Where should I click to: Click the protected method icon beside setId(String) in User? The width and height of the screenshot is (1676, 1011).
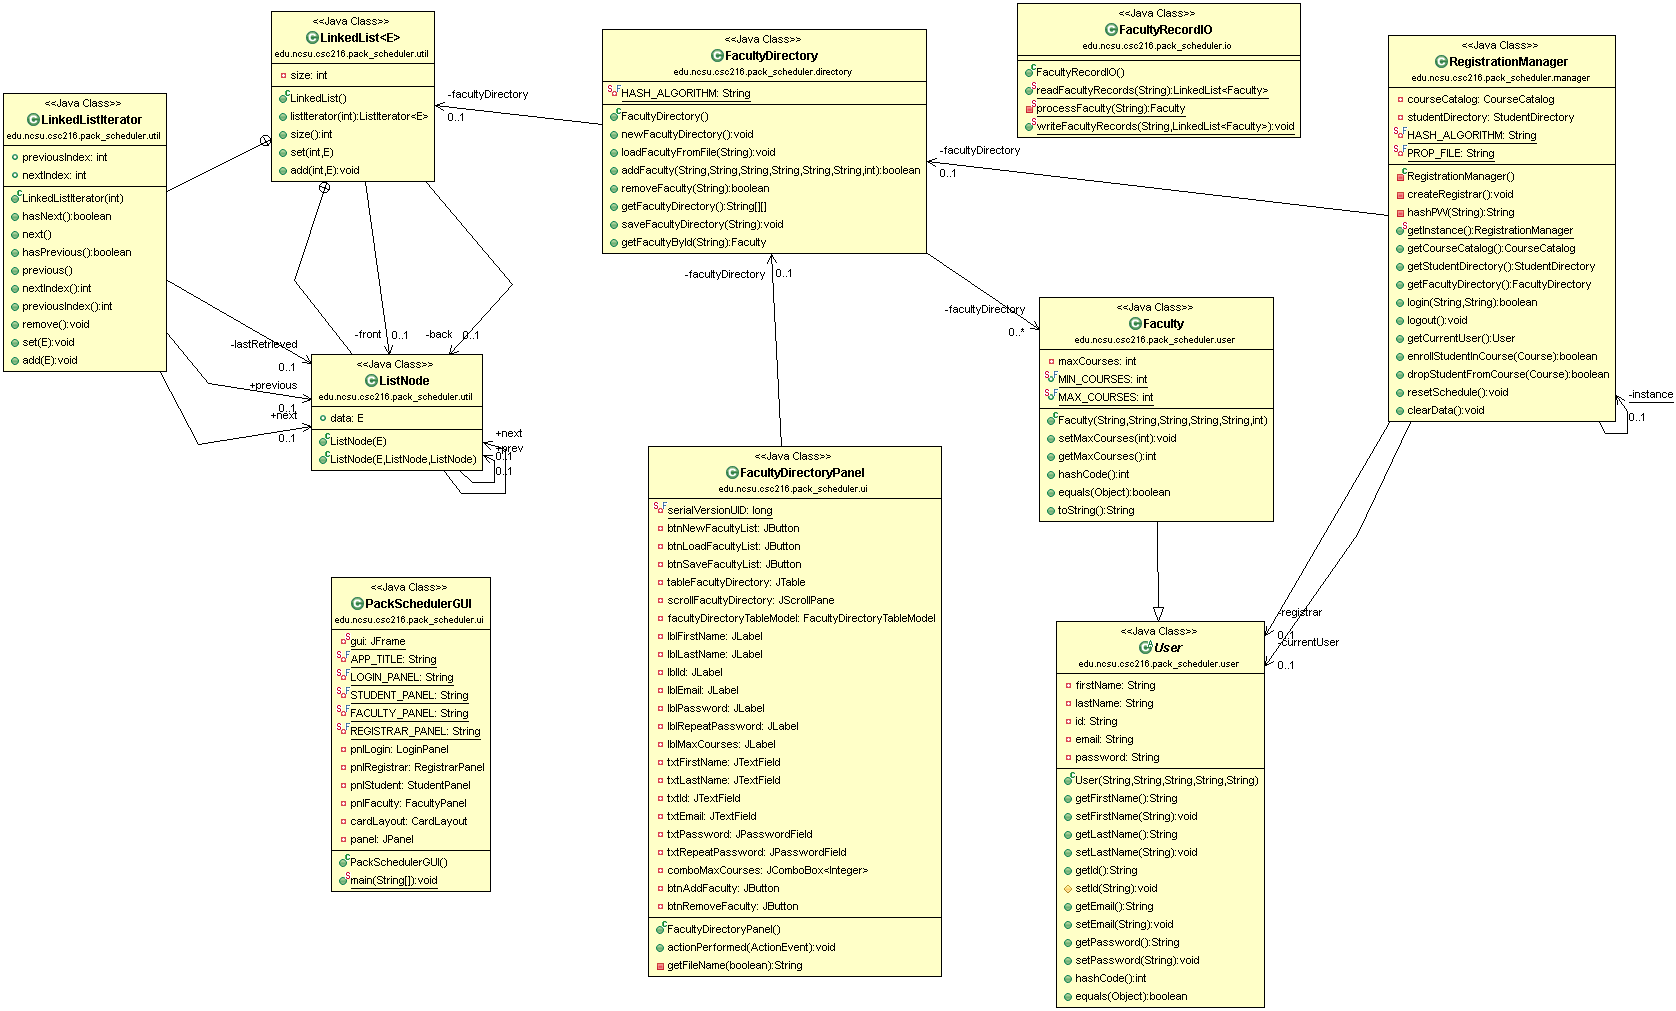(1067, 888)
